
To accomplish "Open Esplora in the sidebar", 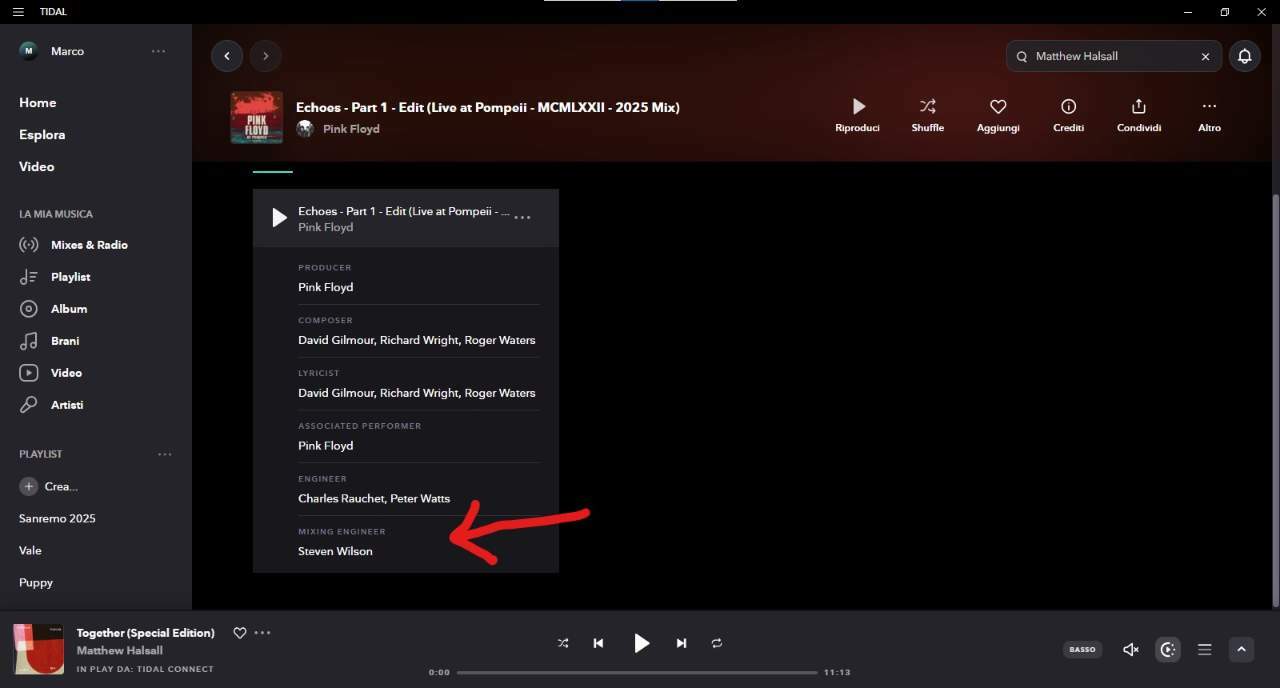I will pyautogui.click(x=42, y=135).
